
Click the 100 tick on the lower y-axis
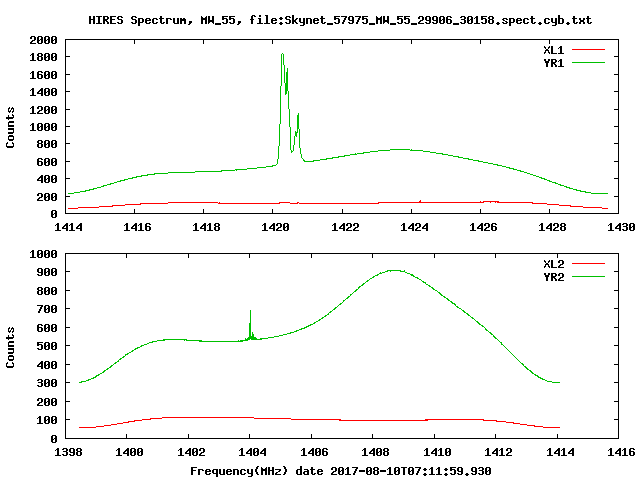47,420
